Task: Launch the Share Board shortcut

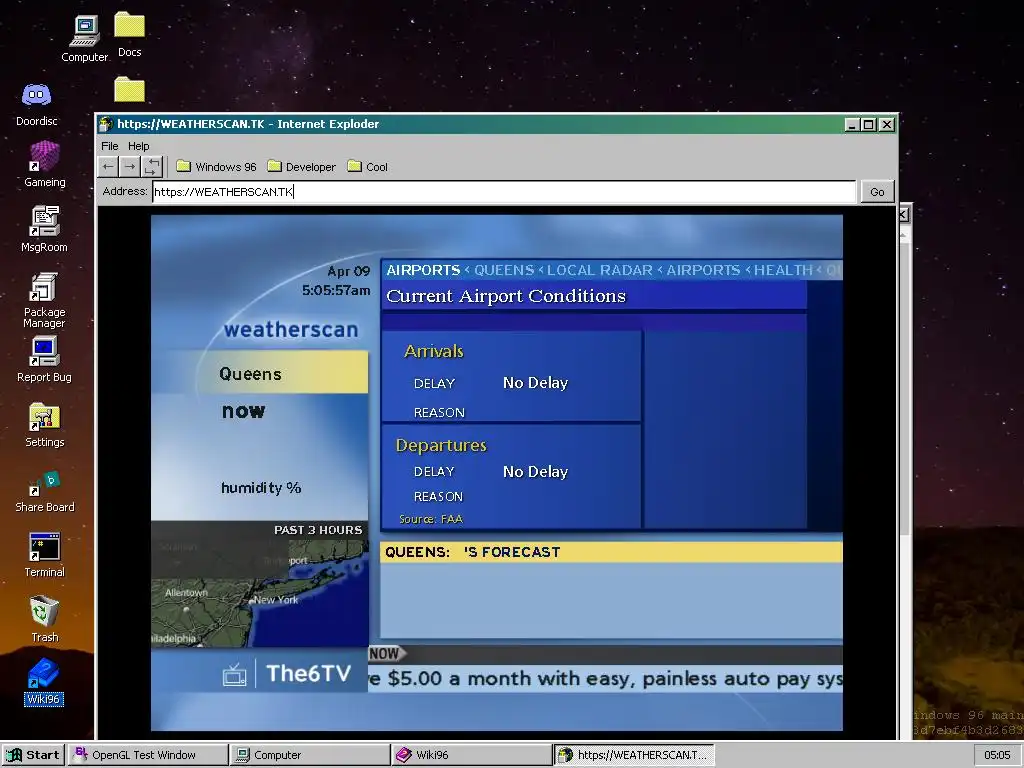Action: click(44, 491)
